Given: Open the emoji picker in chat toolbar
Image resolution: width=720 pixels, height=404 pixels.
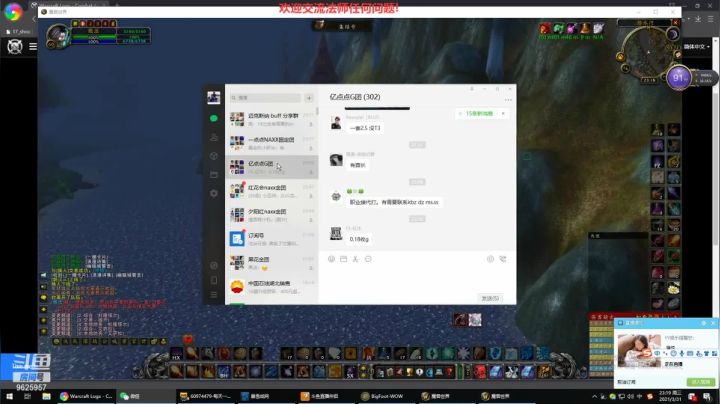Looking at the screenshot, I should point(331,259).
